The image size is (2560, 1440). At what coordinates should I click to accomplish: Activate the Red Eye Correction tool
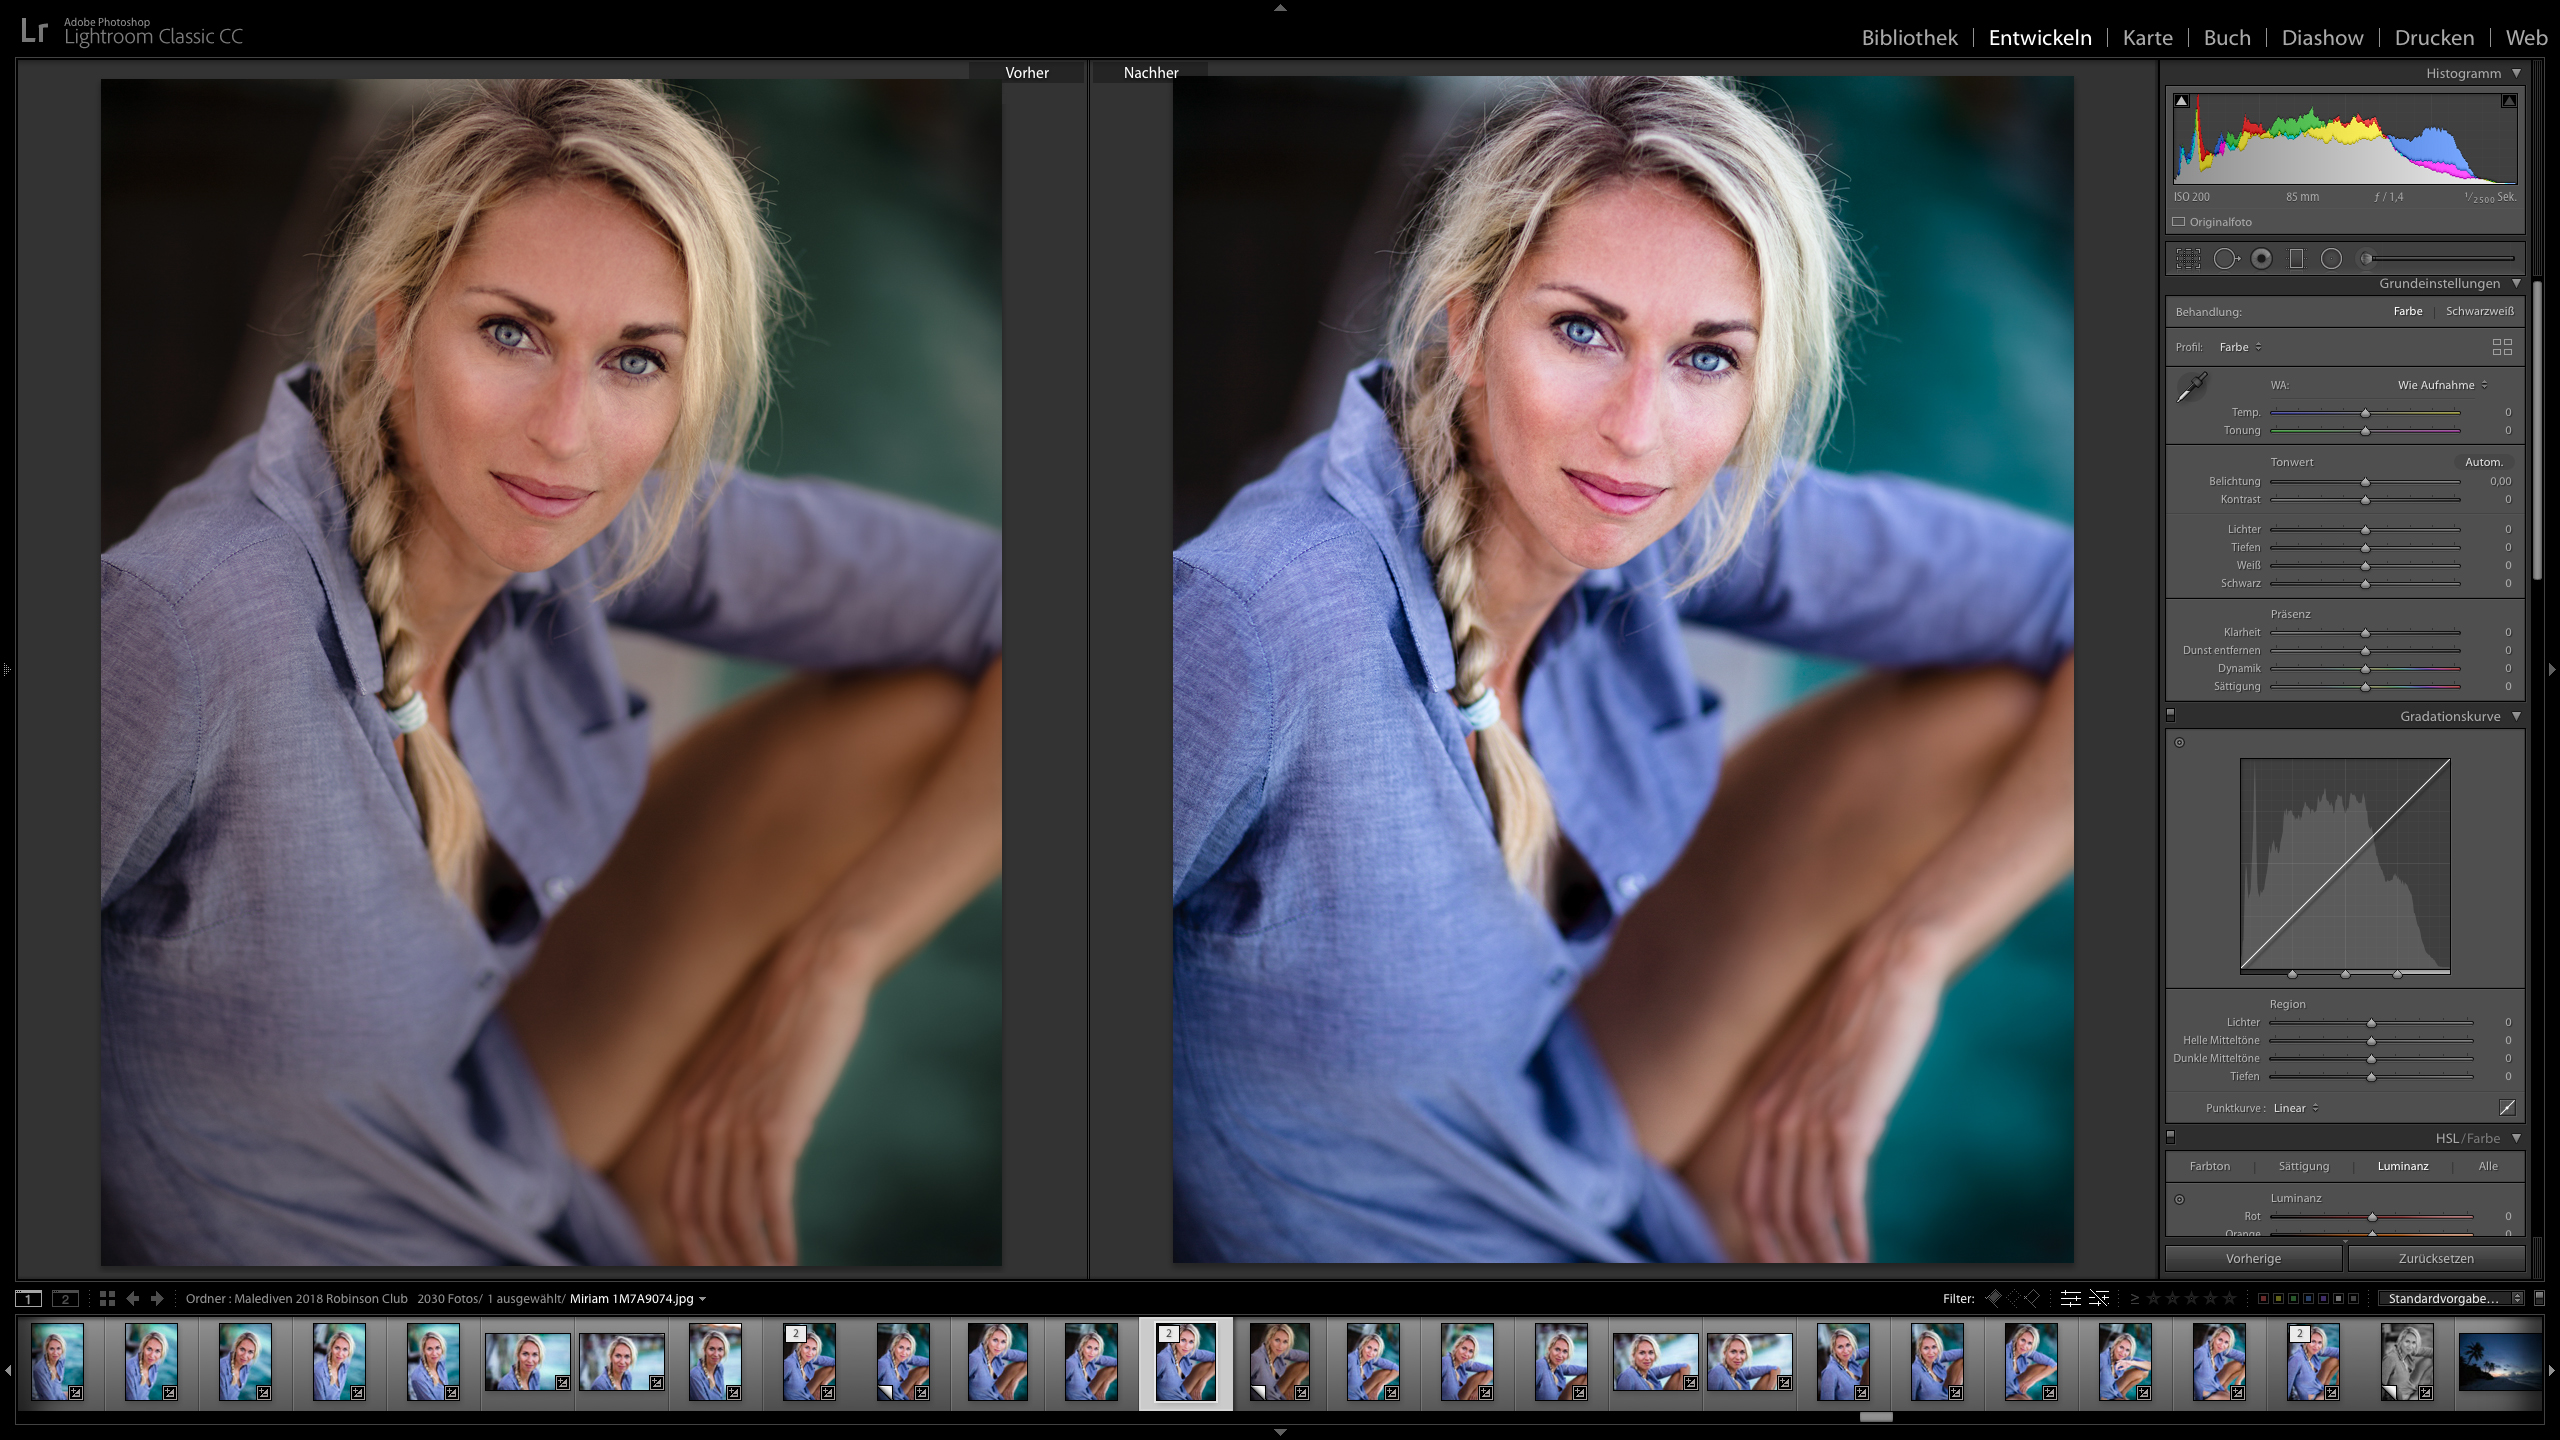click(2261, 259)
